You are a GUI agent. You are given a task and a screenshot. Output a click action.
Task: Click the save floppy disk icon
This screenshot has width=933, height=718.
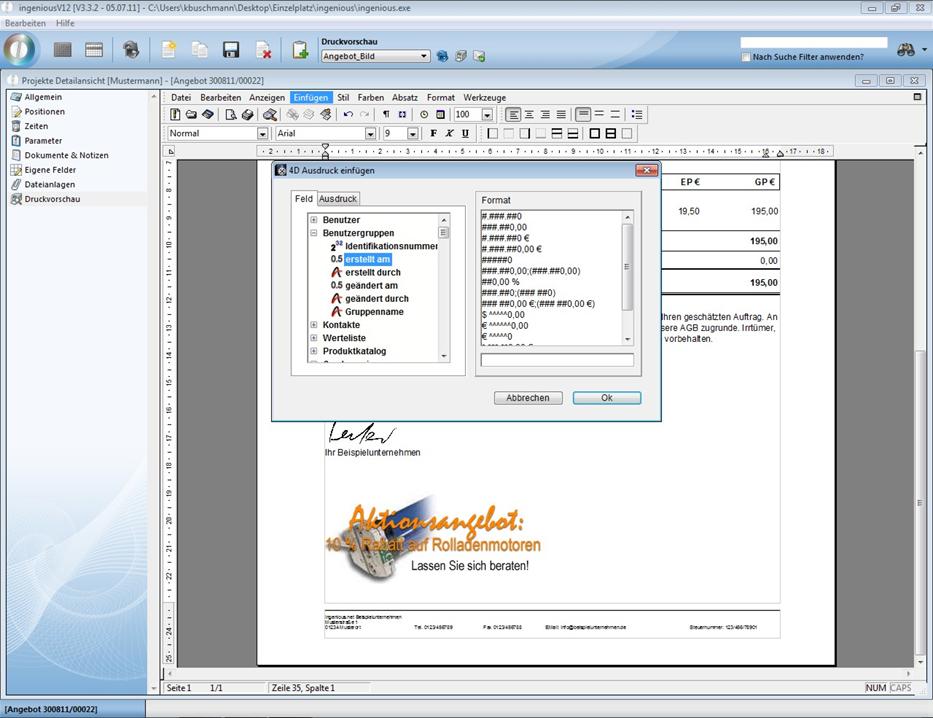coord(231,50)
